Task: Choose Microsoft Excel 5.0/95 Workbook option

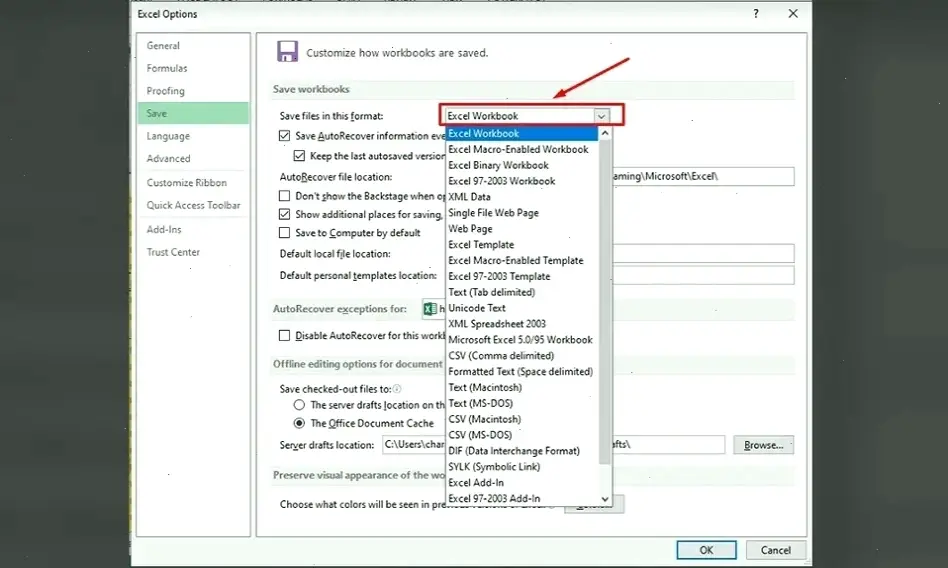Action: point(522,339)
